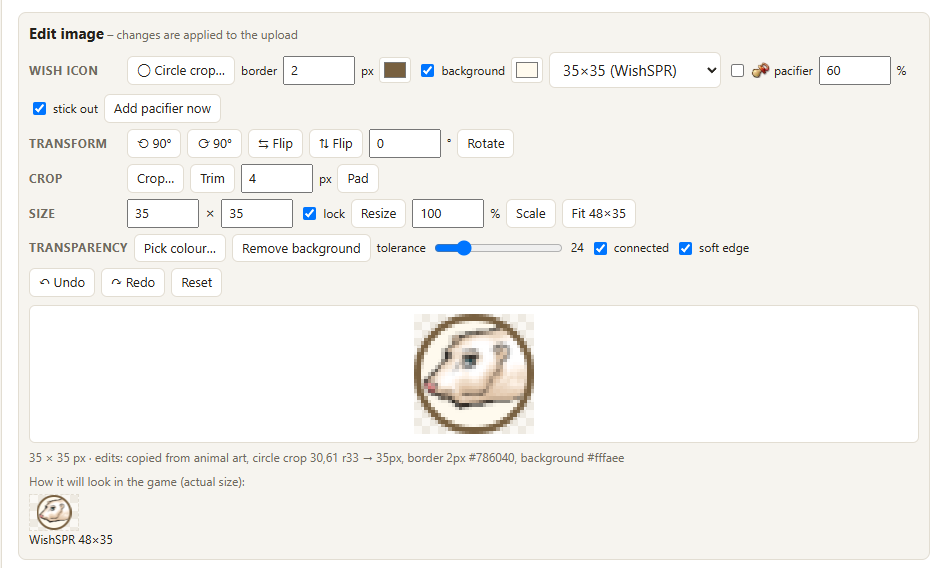Click the scale percent input field
This screenshot has width=944, height=568.
[447, 213]
